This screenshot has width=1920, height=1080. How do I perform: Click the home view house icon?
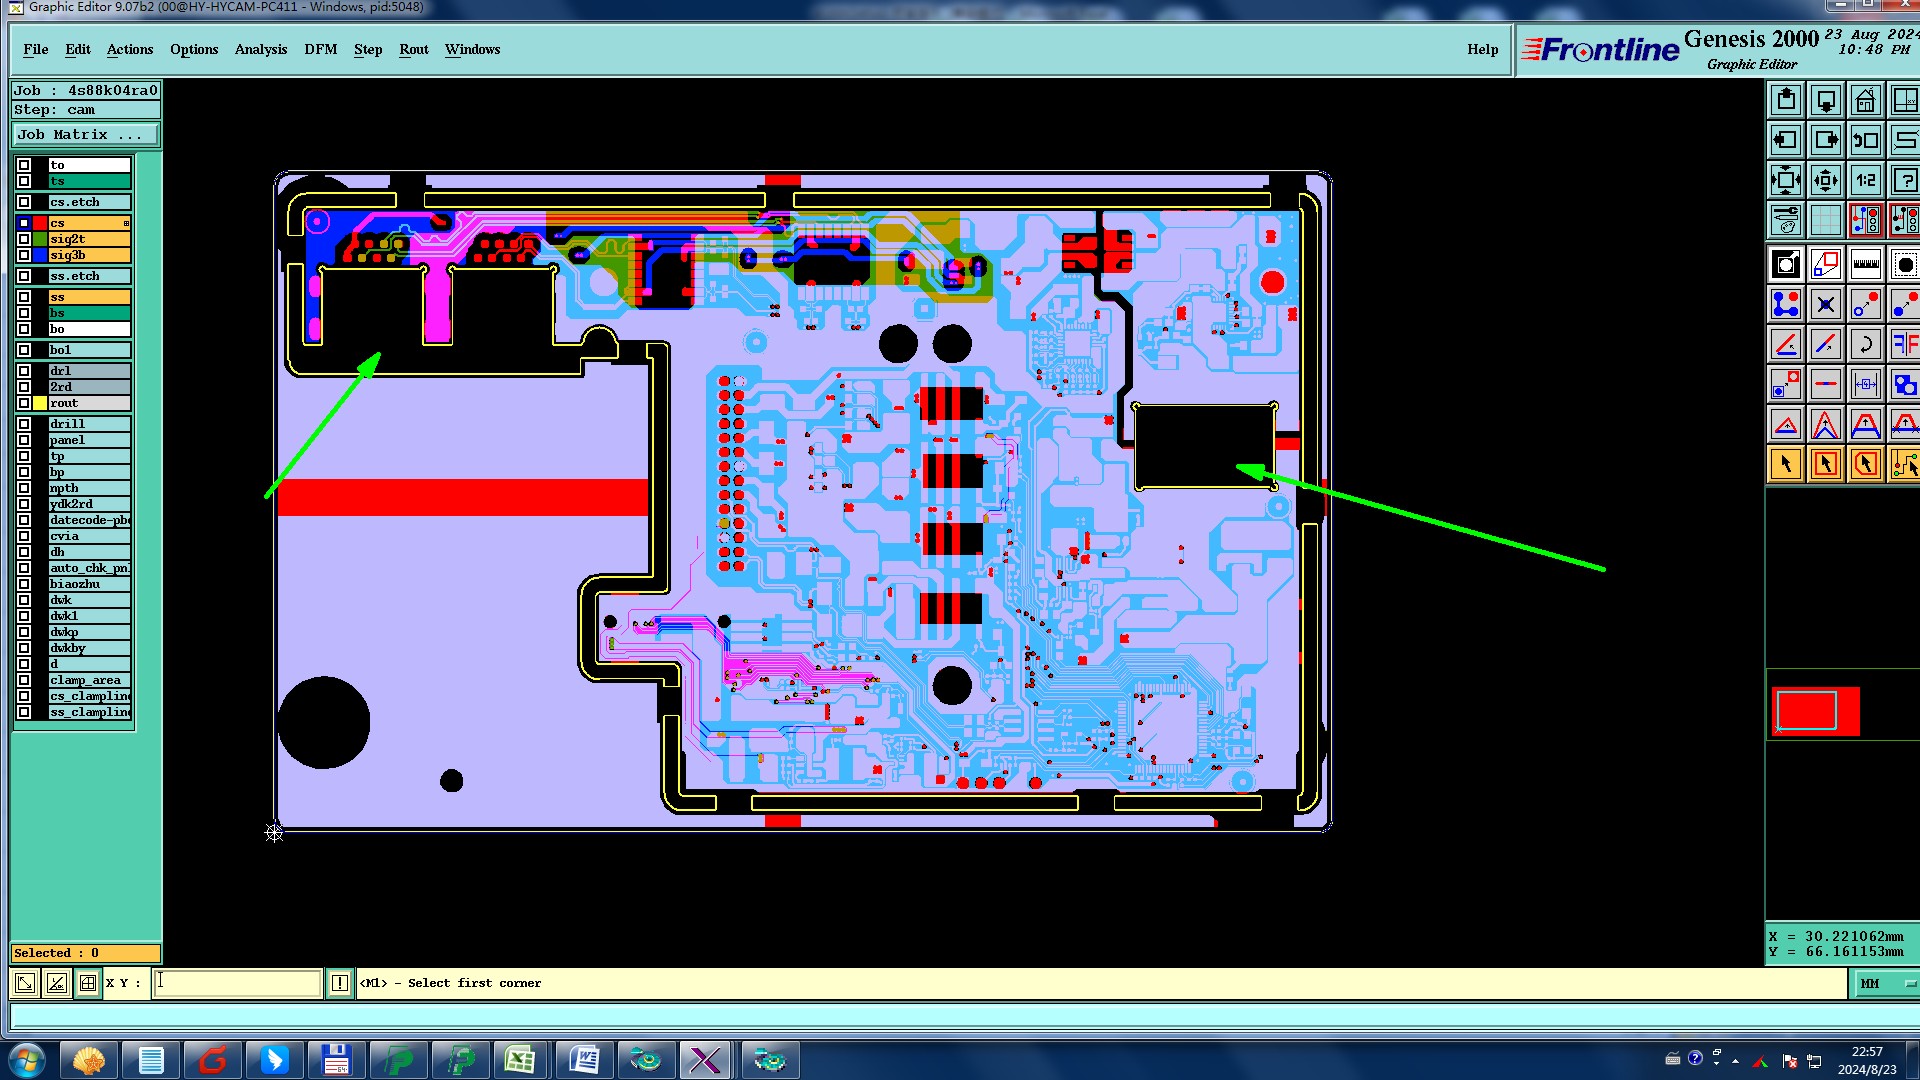(x=1865, y=101)
